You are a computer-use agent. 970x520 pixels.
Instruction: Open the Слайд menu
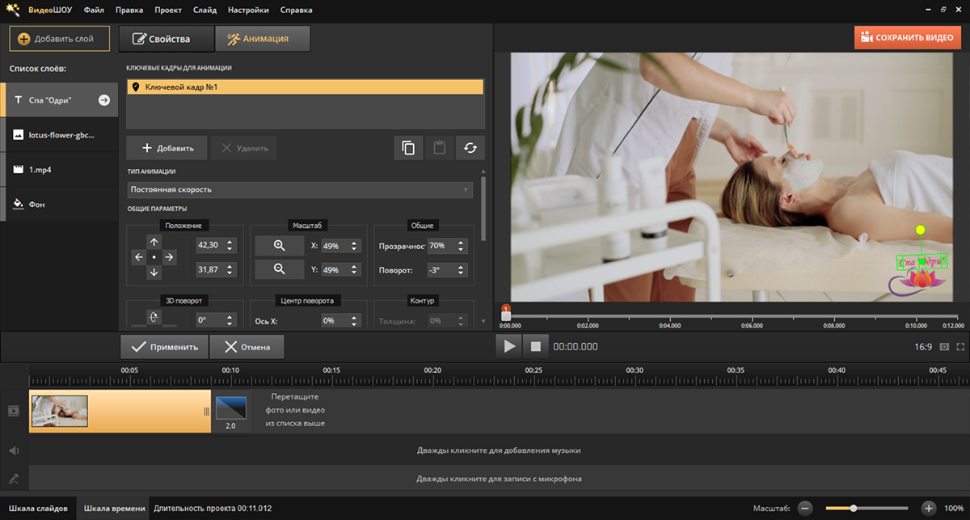point(205,10)
